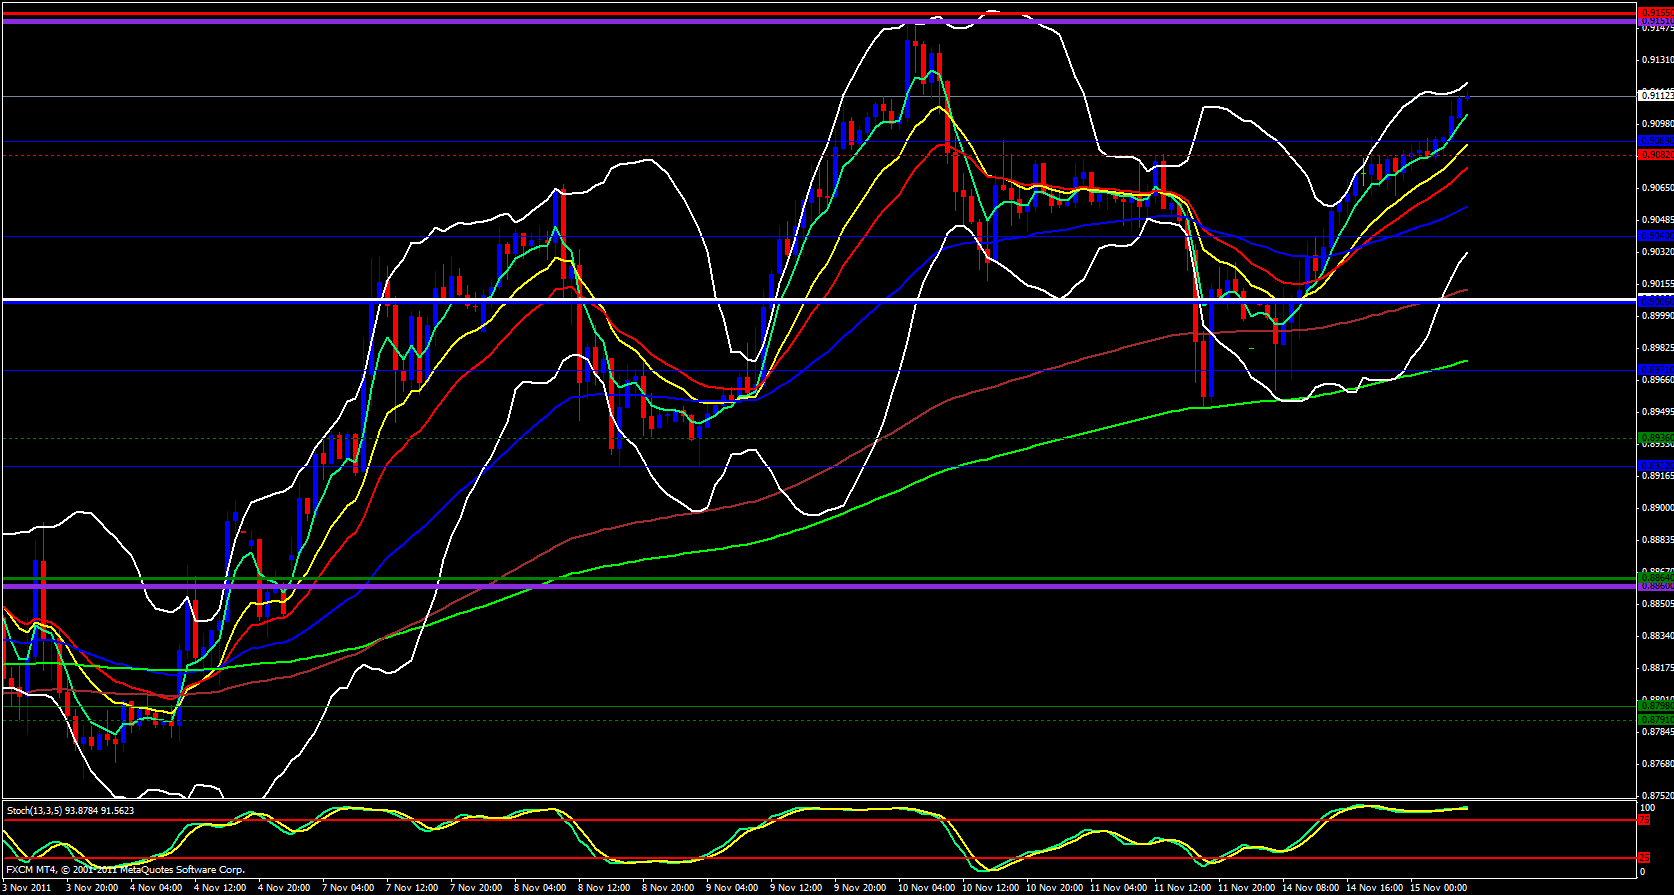Image resolution: width=1674 pixels, height=895 pixels.
Task: Click the white current price label 0.91123
Action: coord(1654,96)
